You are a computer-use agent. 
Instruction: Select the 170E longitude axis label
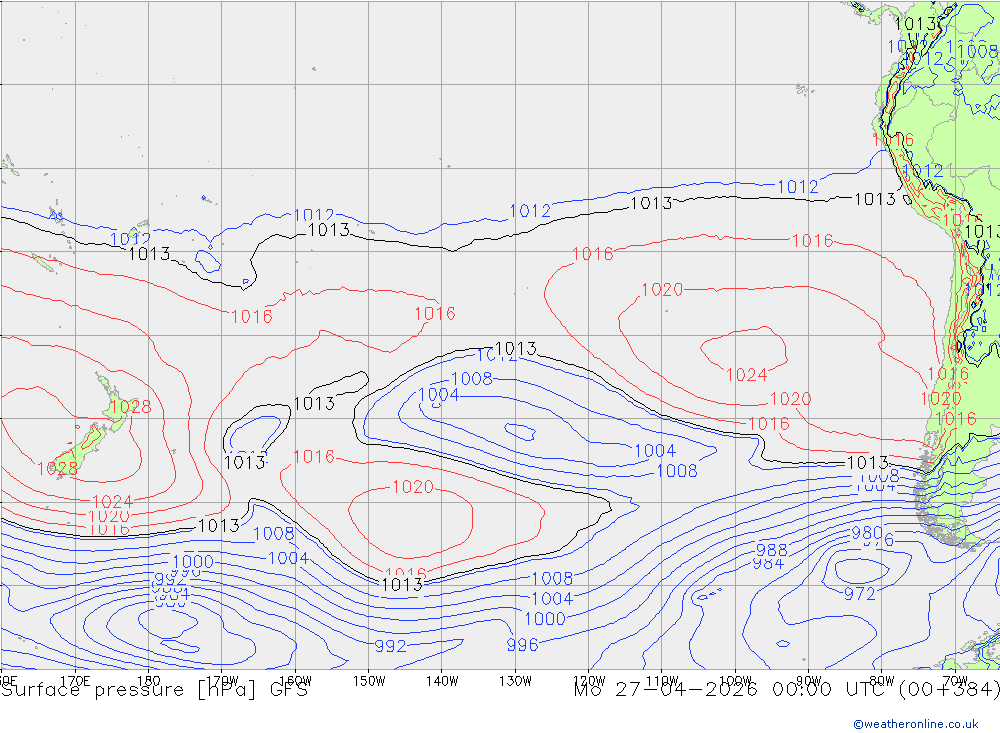(x=75, y=681)
